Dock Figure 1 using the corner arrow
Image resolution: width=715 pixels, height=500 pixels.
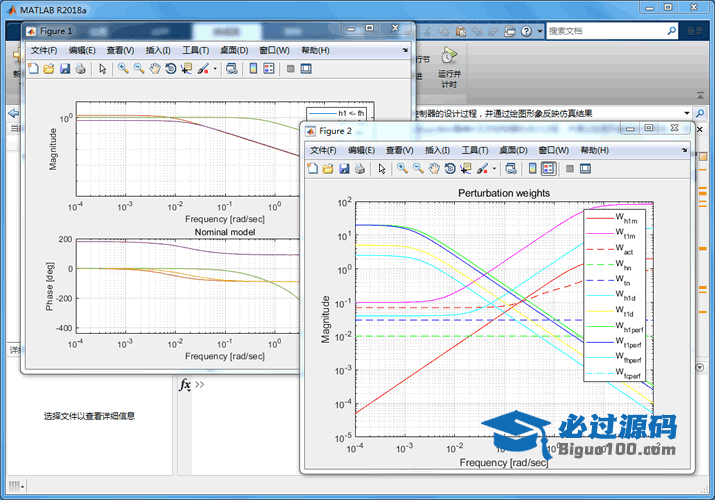tap(405, 50)
